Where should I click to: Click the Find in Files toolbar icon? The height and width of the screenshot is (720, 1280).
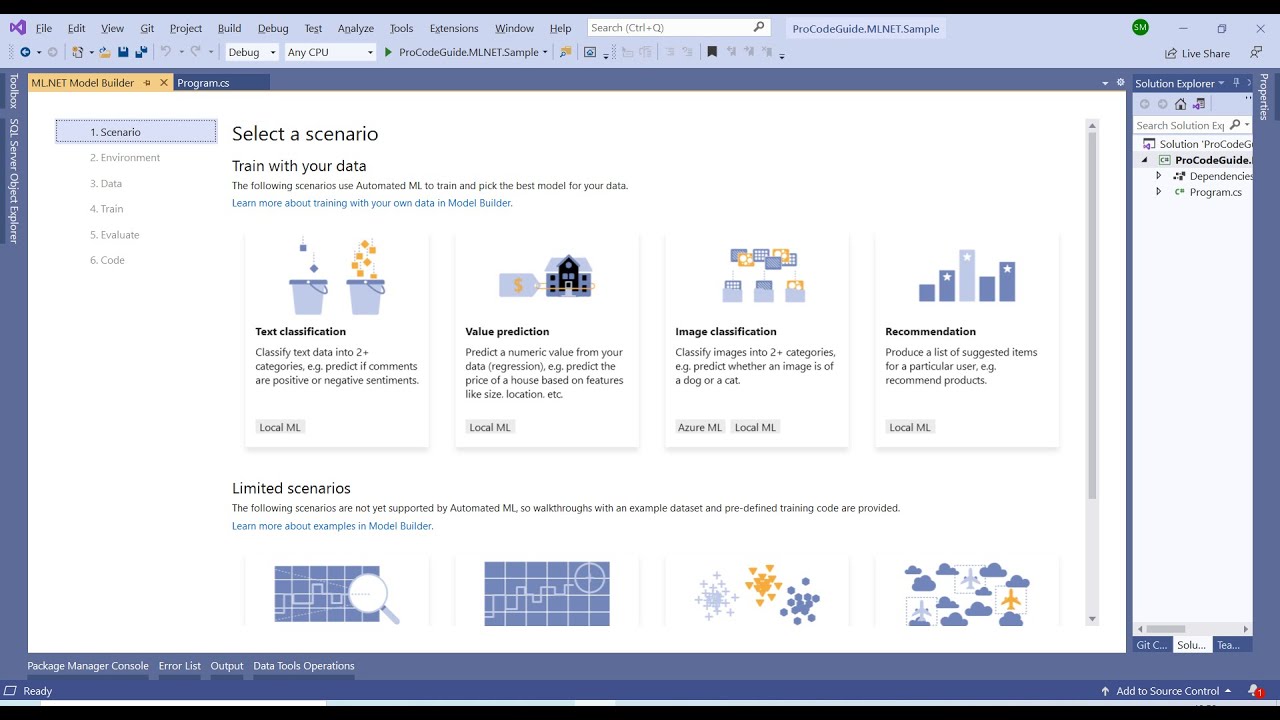tap(566, 52)
